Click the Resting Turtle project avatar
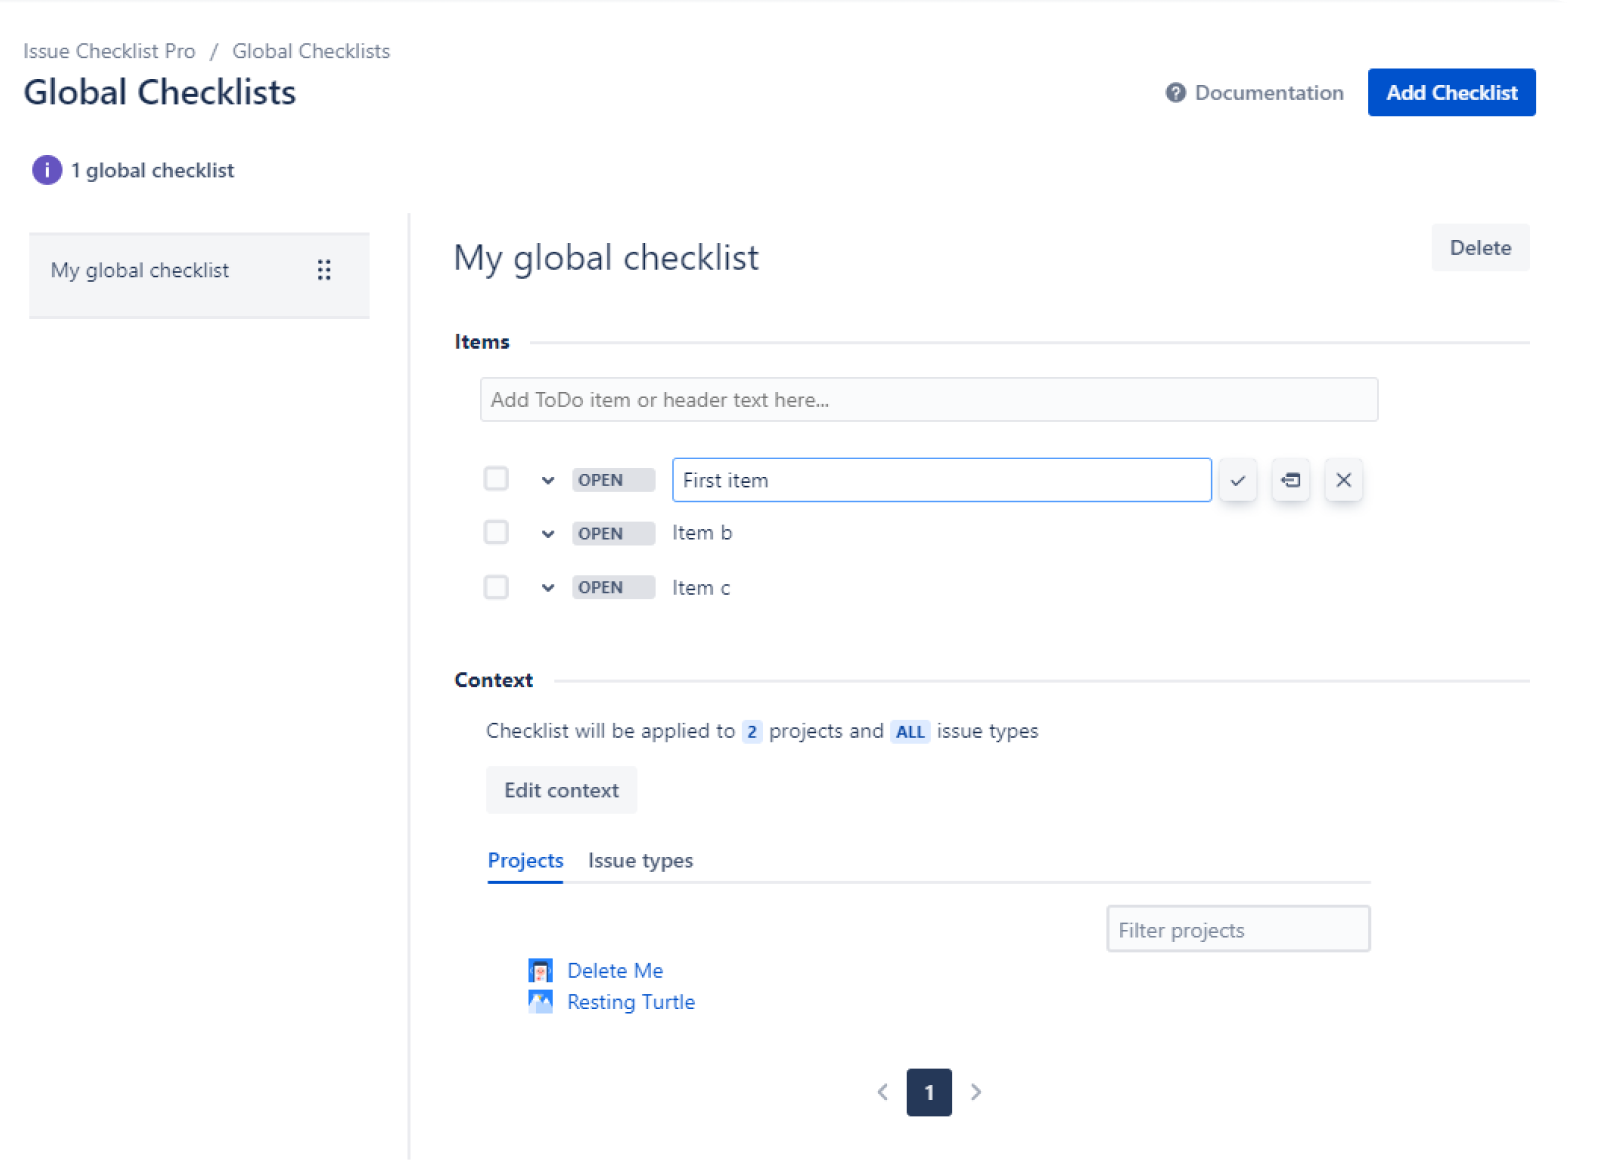 (540, 1001)
